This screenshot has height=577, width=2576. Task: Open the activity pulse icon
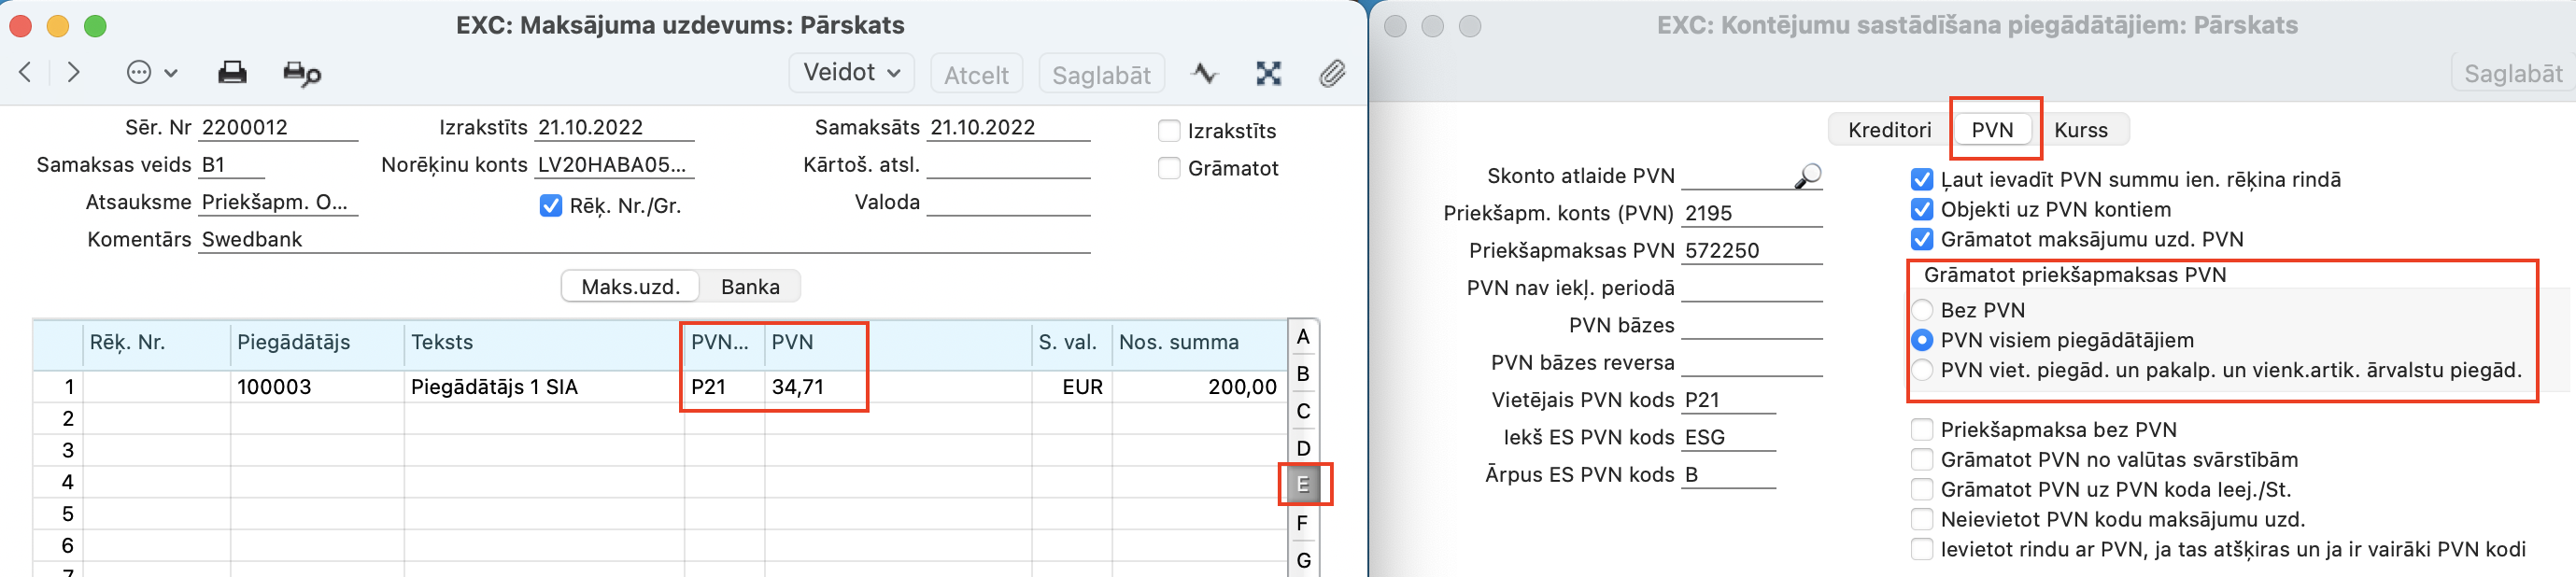pos(1205,73)
